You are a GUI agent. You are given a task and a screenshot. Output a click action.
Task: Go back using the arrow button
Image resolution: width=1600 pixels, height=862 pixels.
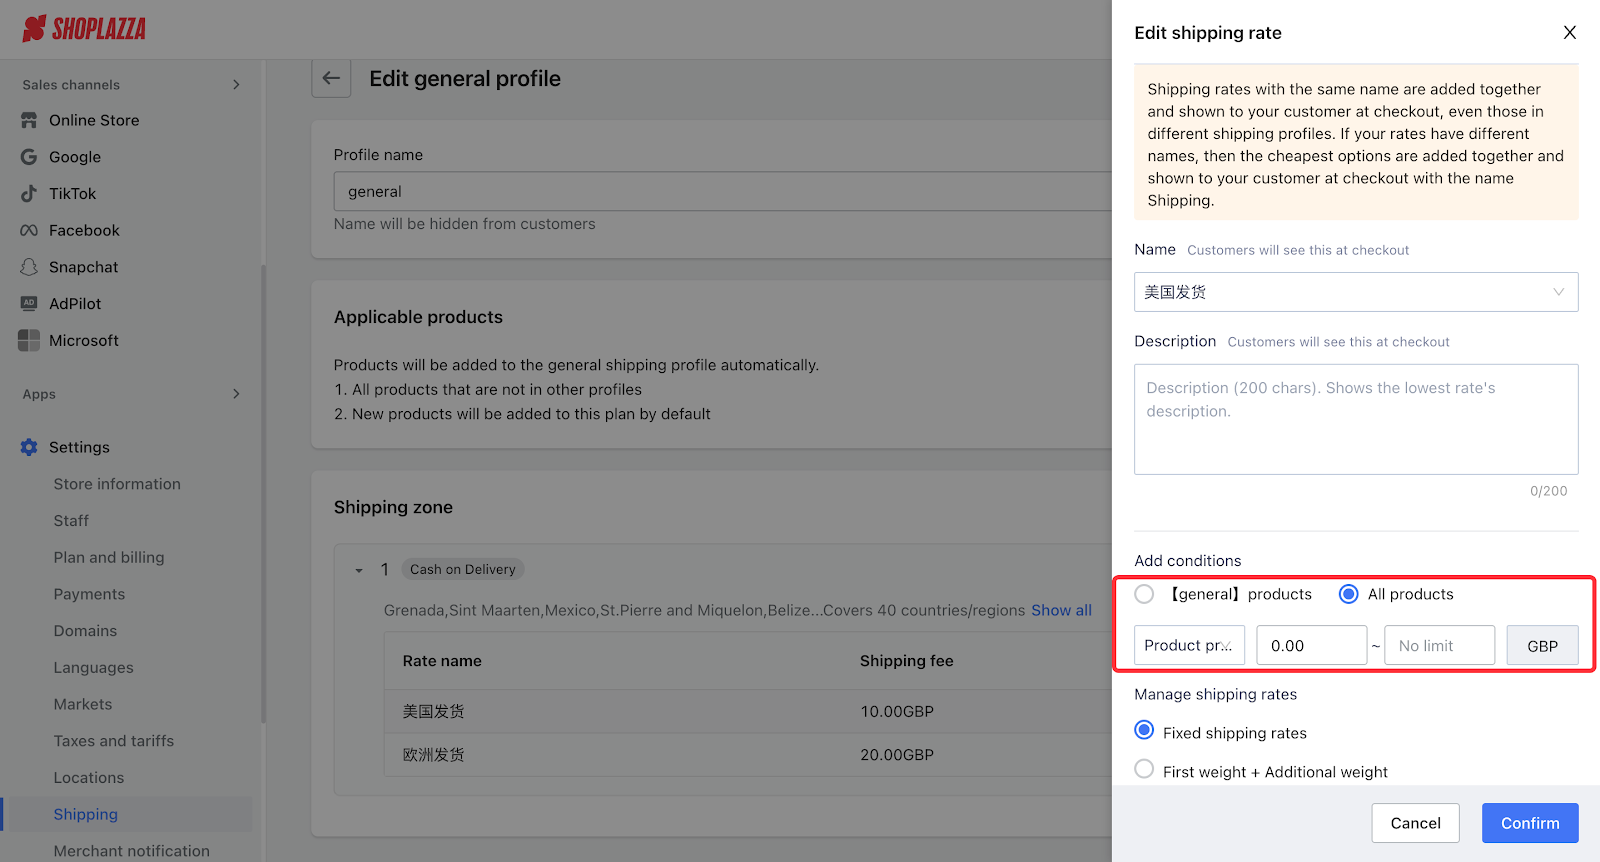pos(331,78)
